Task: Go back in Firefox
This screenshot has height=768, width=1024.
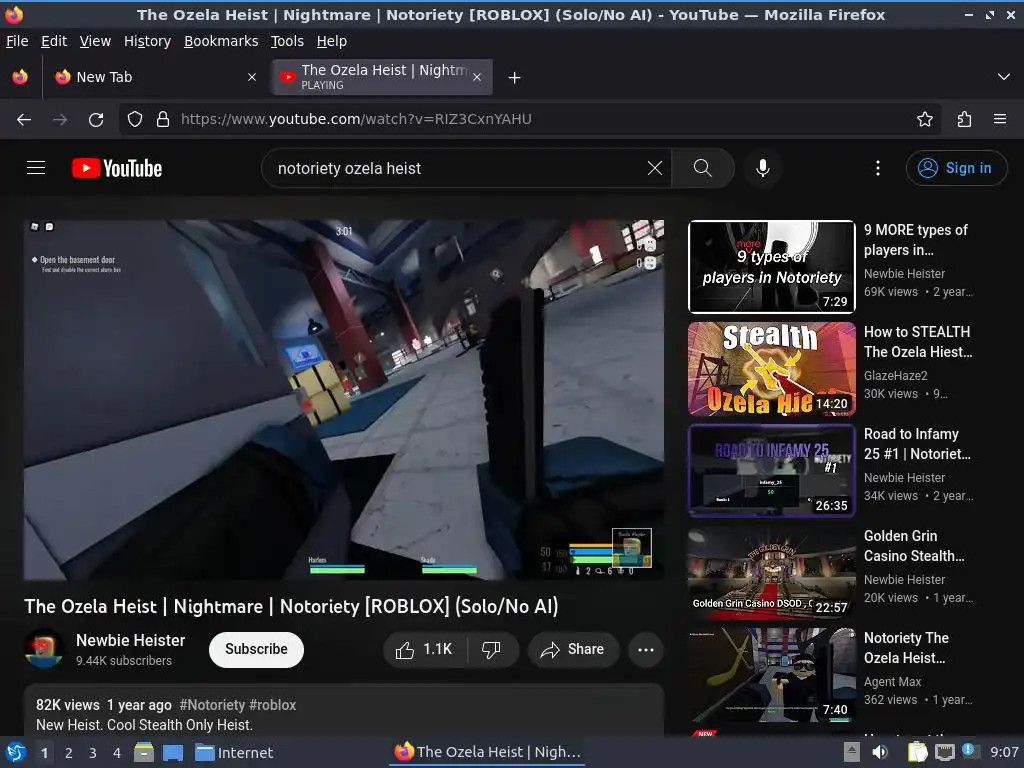Action: click(x=24, y=119)
